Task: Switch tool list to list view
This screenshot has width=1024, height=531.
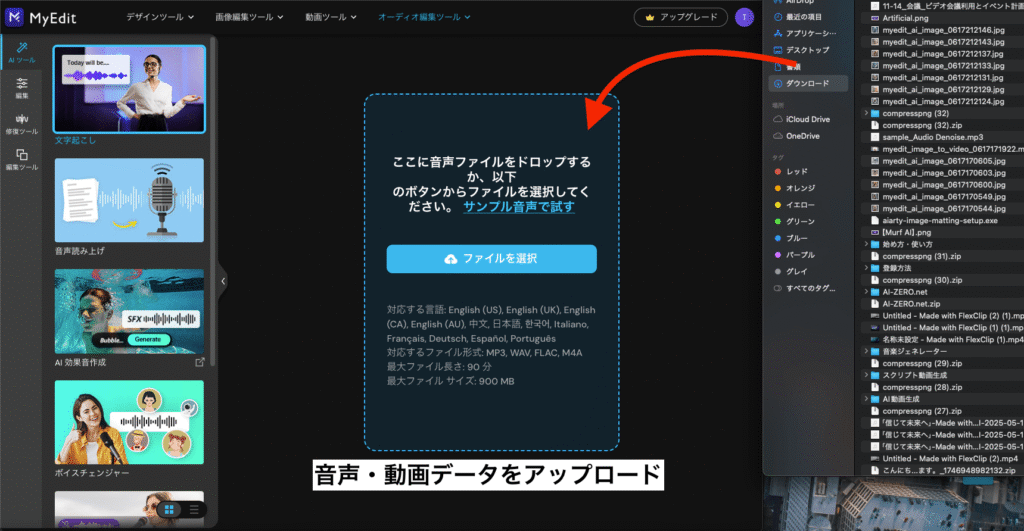Action: click(x=194, y=509)
